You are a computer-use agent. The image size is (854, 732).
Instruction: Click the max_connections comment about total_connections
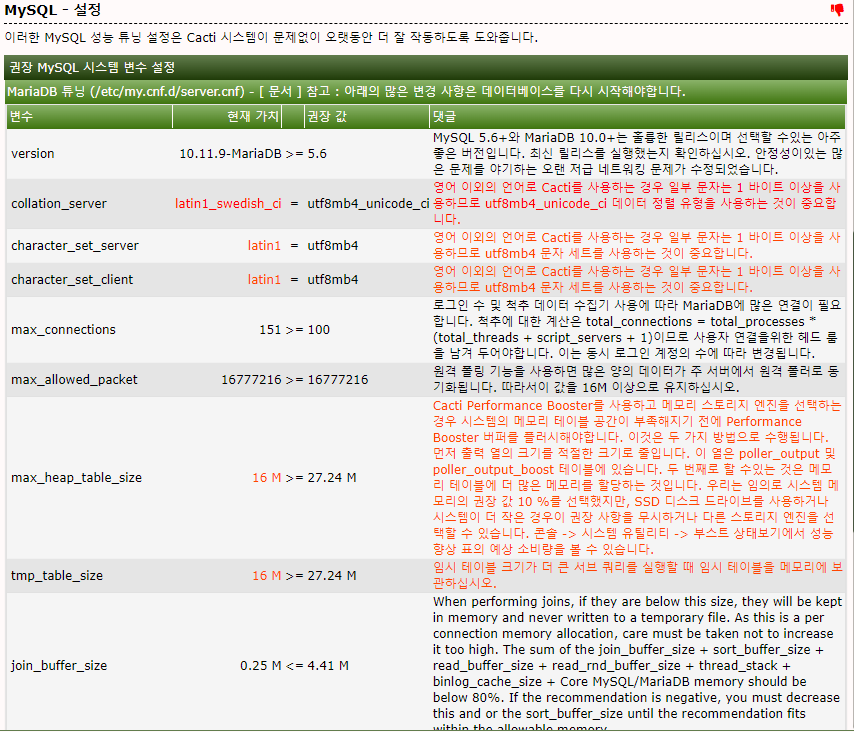(636, 330)
